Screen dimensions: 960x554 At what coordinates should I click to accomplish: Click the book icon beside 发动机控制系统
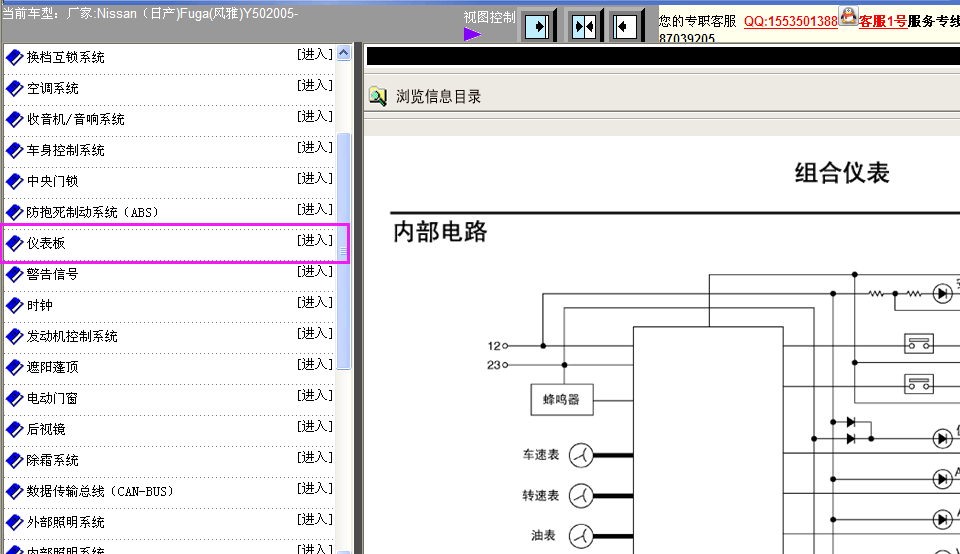14,337
